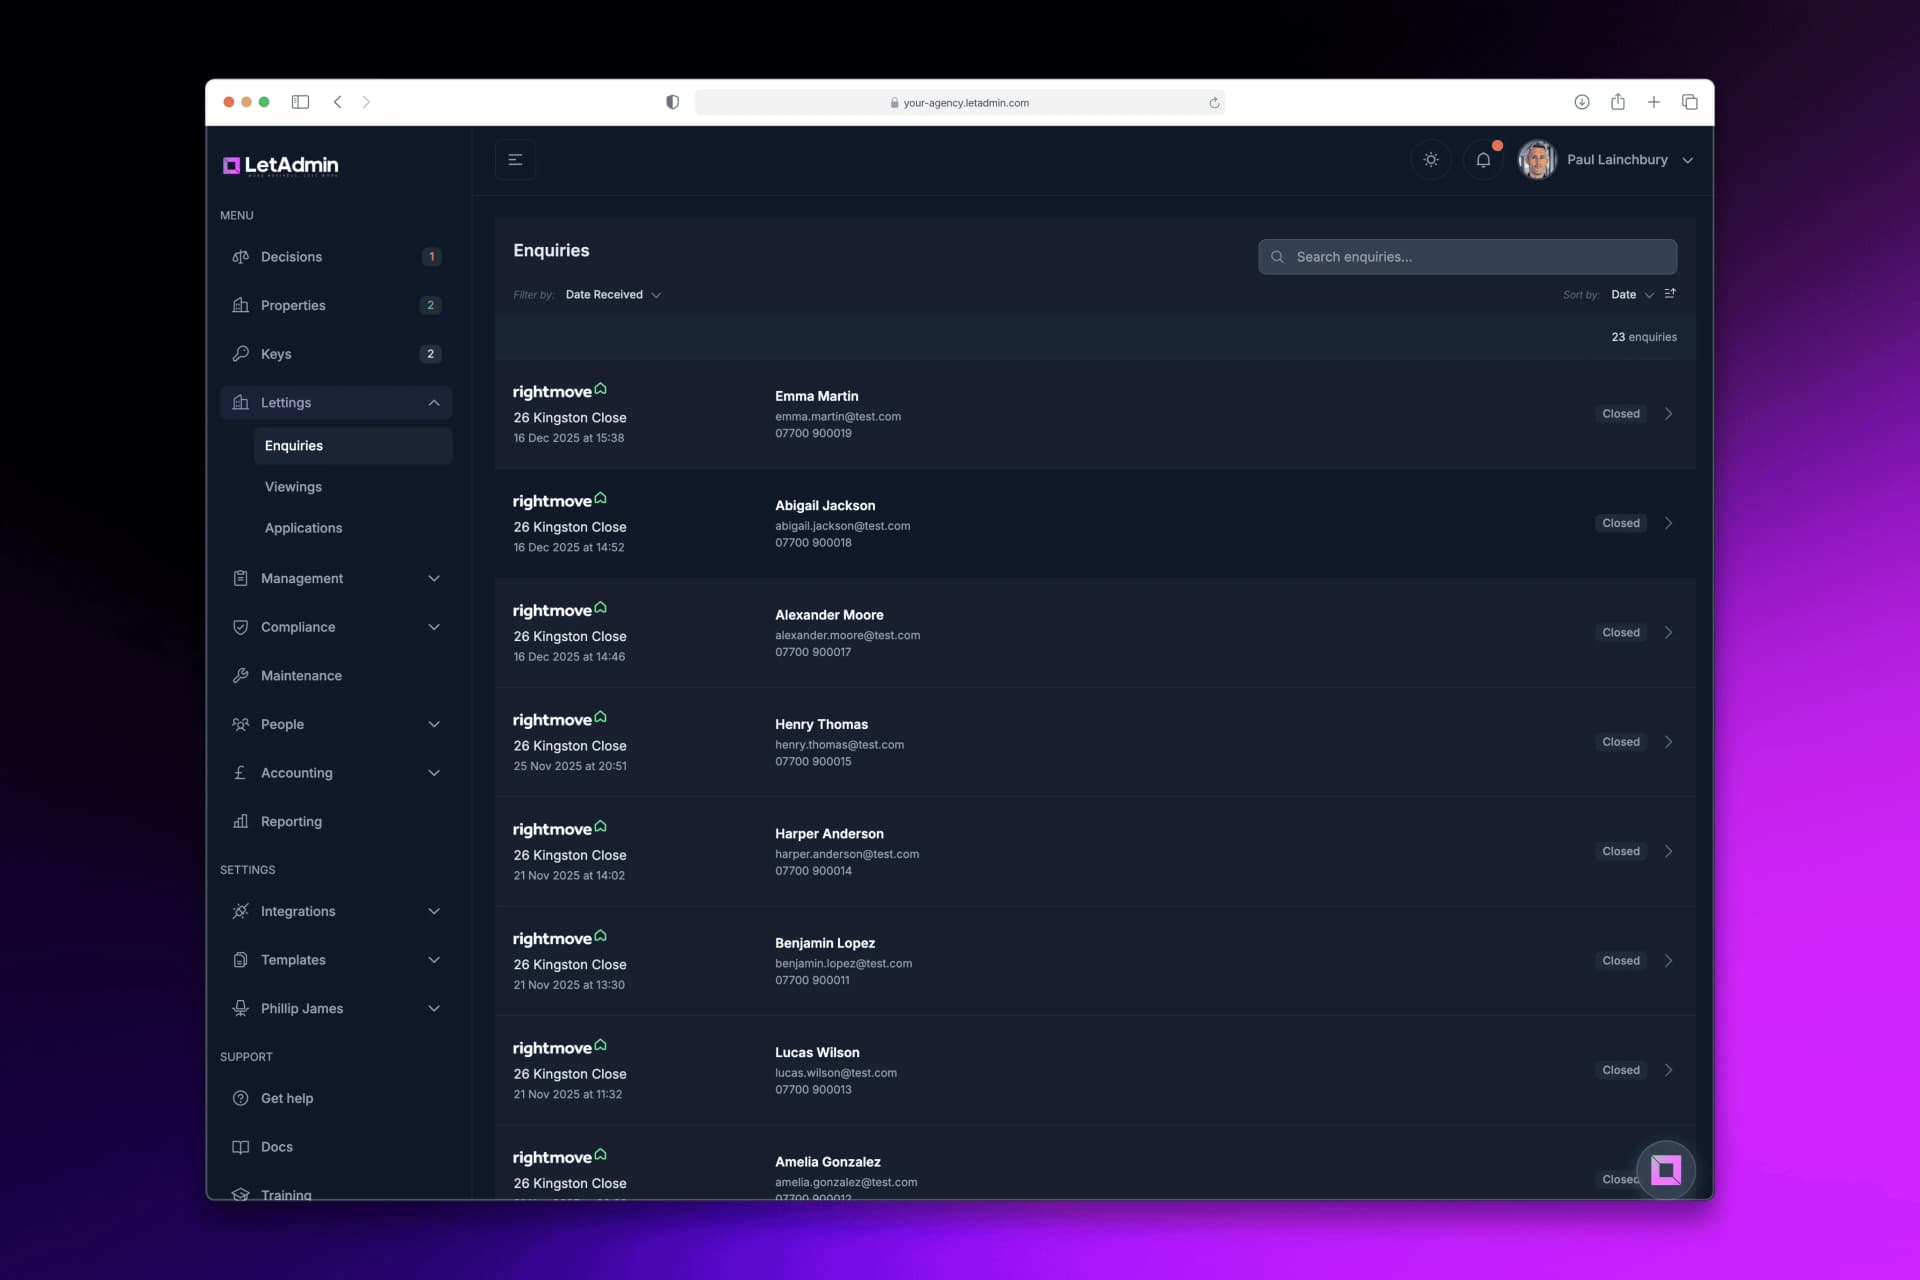
Task: Switch to the Viewings section
Action: 293,486
